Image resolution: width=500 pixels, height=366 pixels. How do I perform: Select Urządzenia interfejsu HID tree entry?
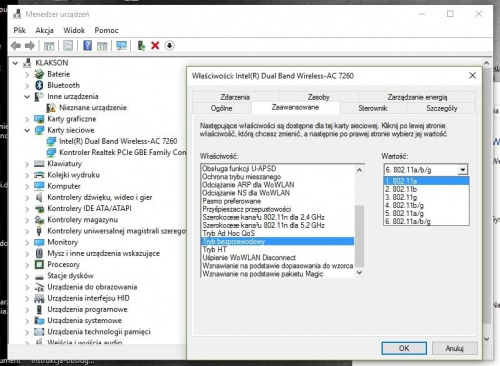click(x=88, y=298)
